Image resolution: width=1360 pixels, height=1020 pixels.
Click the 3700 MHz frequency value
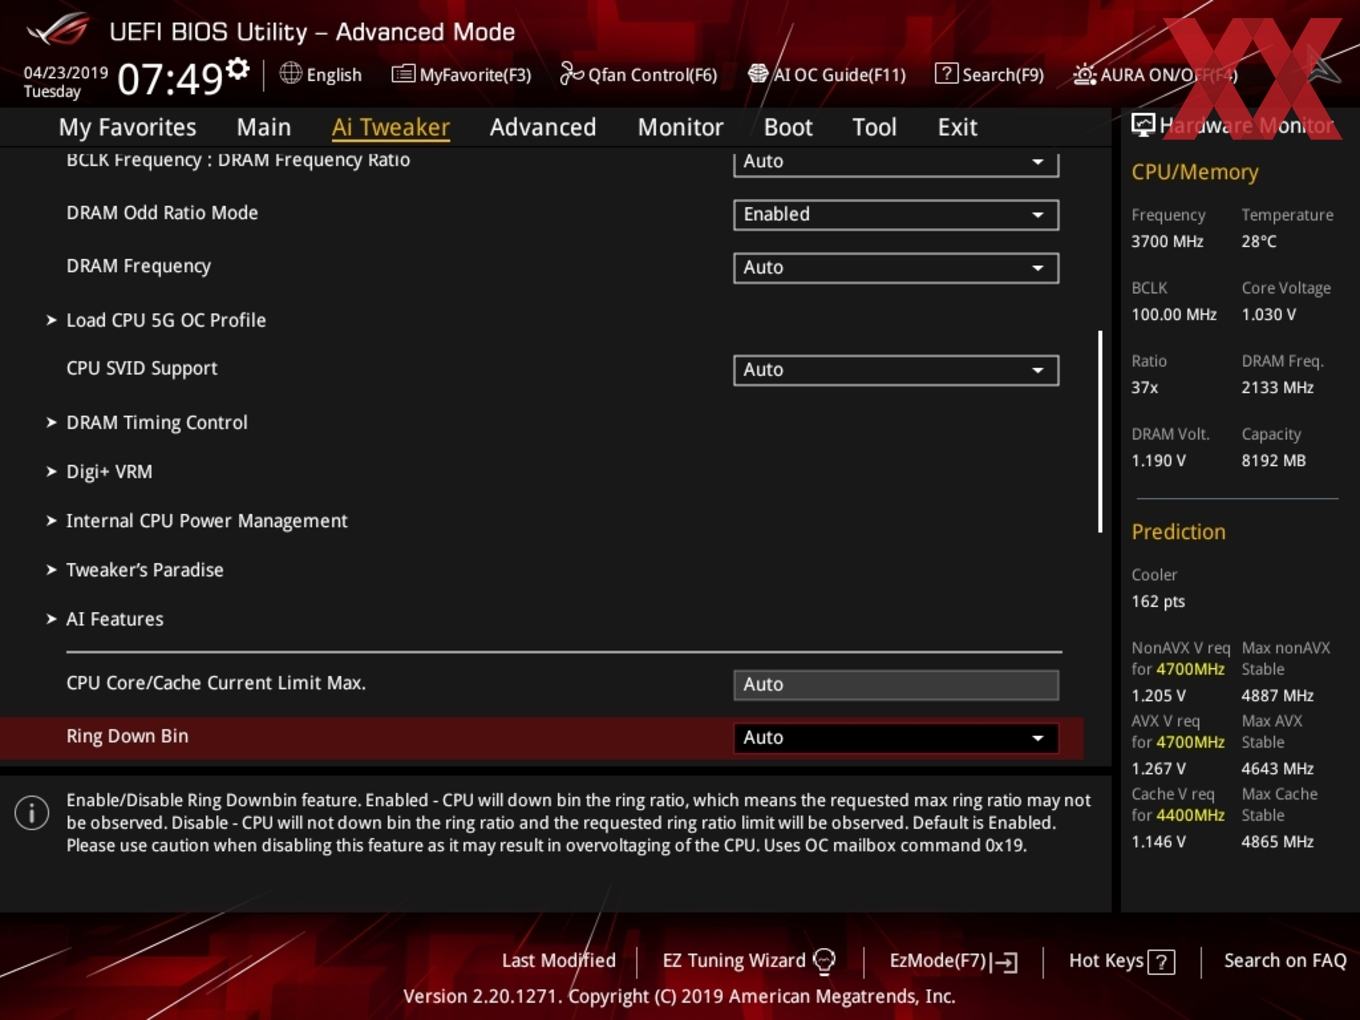pyautogui.click(x=1167, y=241)
